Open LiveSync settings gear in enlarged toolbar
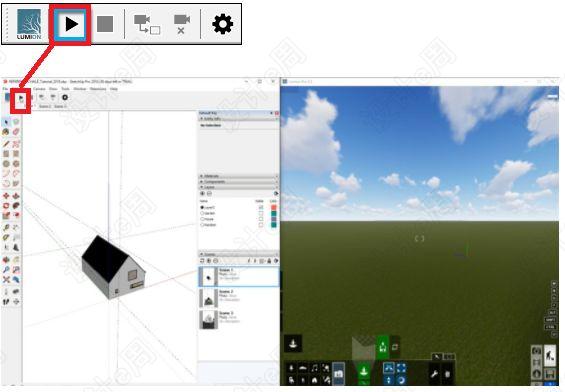Viewport: 565px width, 392px height. (222, 24)
